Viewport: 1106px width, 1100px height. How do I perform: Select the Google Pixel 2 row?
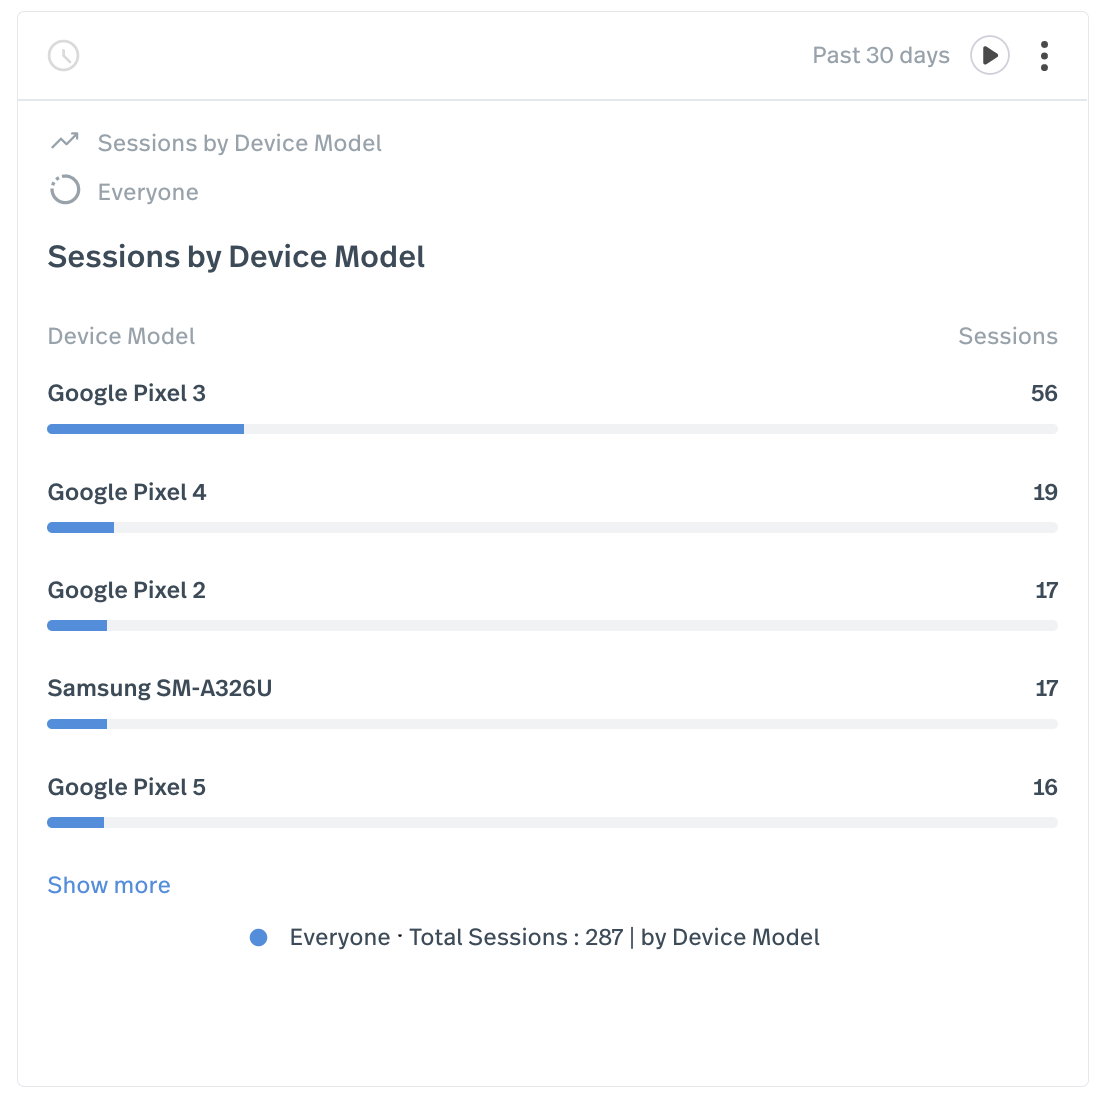[126, 590]
